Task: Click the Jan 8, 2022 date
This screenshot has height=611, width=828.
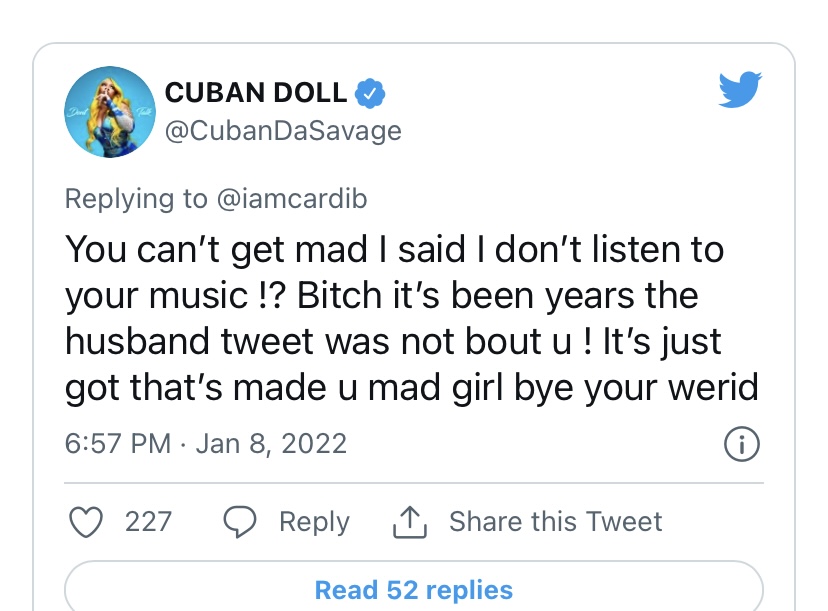Action: (x=271, y=444)
